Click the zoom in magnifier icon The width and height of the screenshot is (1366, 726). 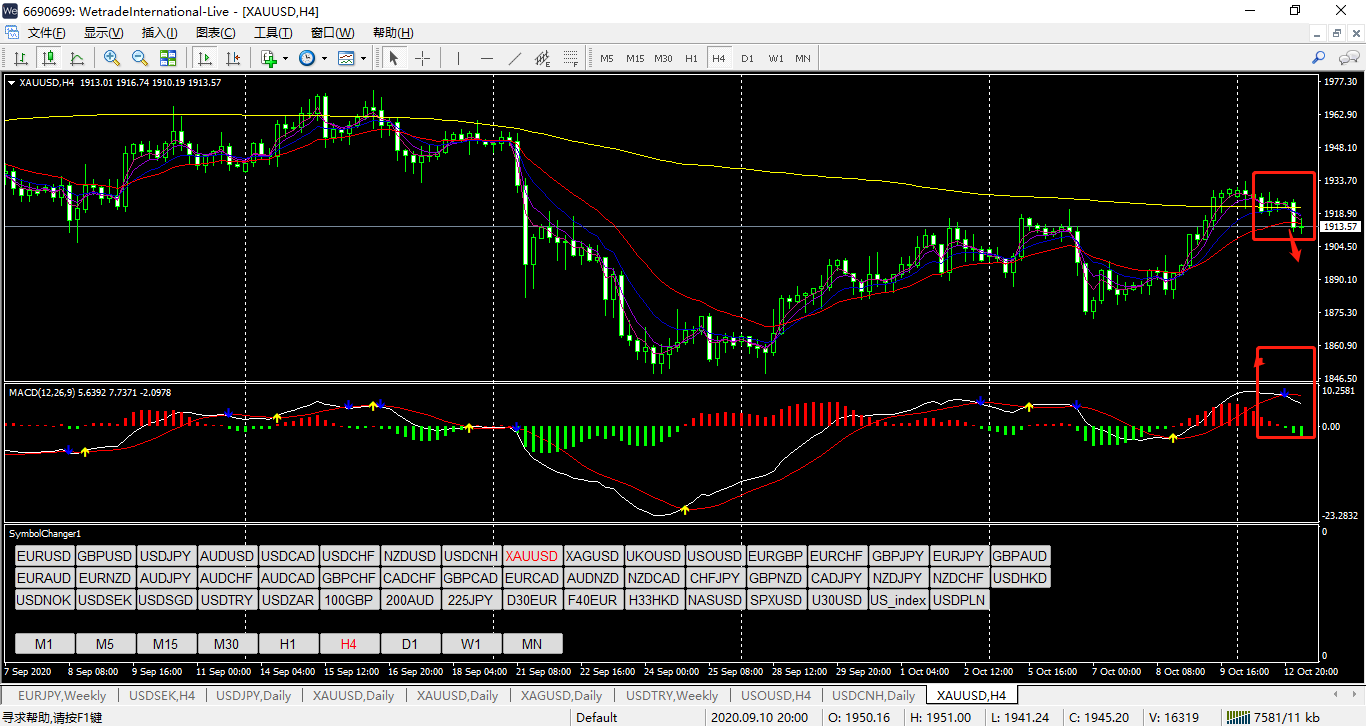111,58
